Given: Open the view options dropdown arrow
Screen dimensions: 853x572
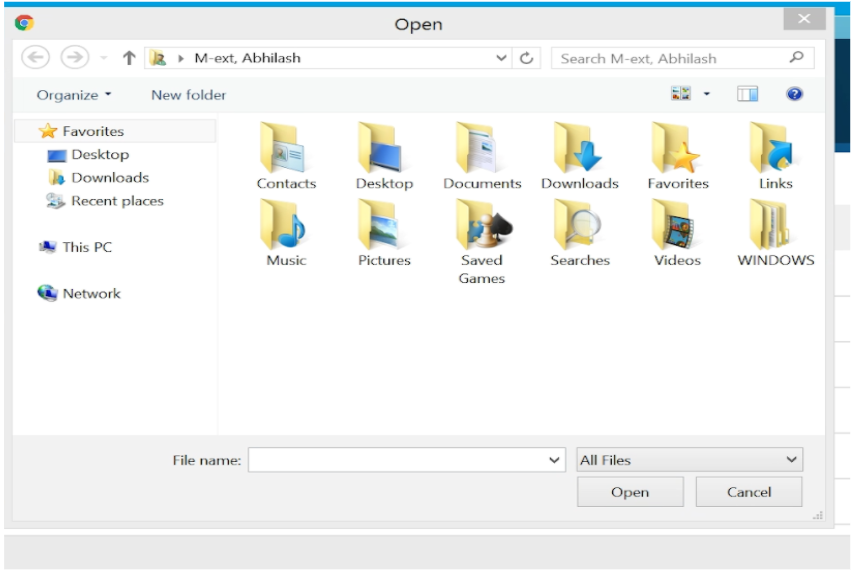Looking at the screenshot, I should pyautogui.click(x=707, y=94).
